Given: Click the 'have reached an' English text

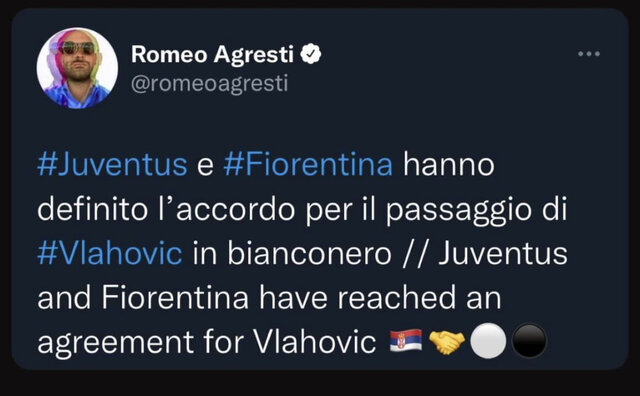Looking at the screenshot, I should tap(380, 297).
